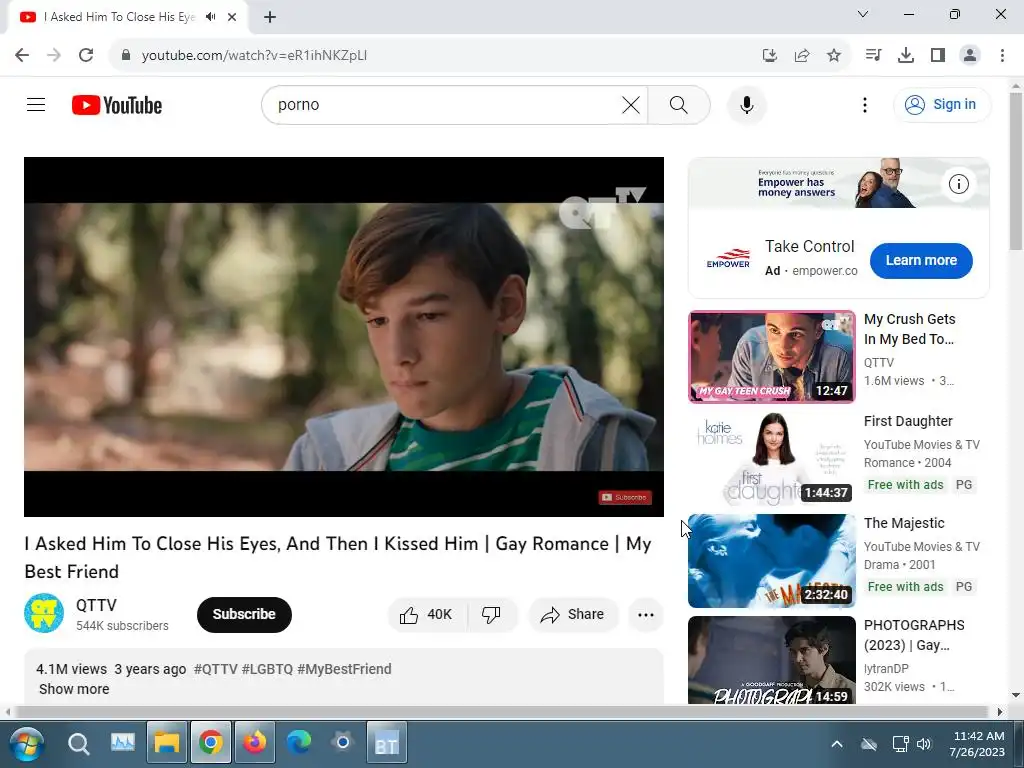This screenshot has width=1024, height=768.
Task: Click the in-video Subscribe overlay
Action: click(625, 498)
